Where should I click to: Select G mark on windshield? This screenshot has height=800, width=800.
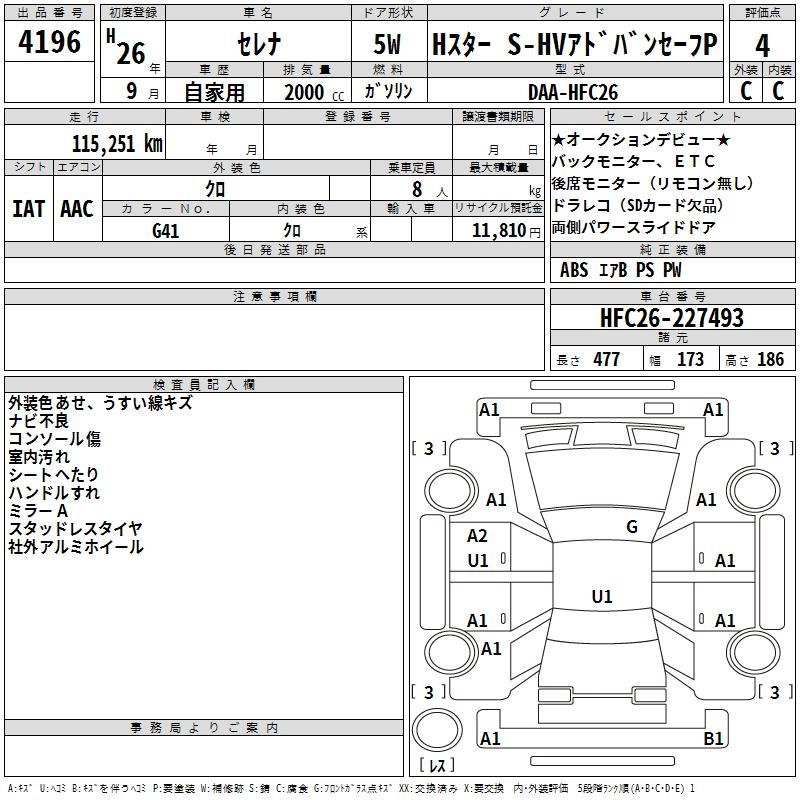(632, 527)
